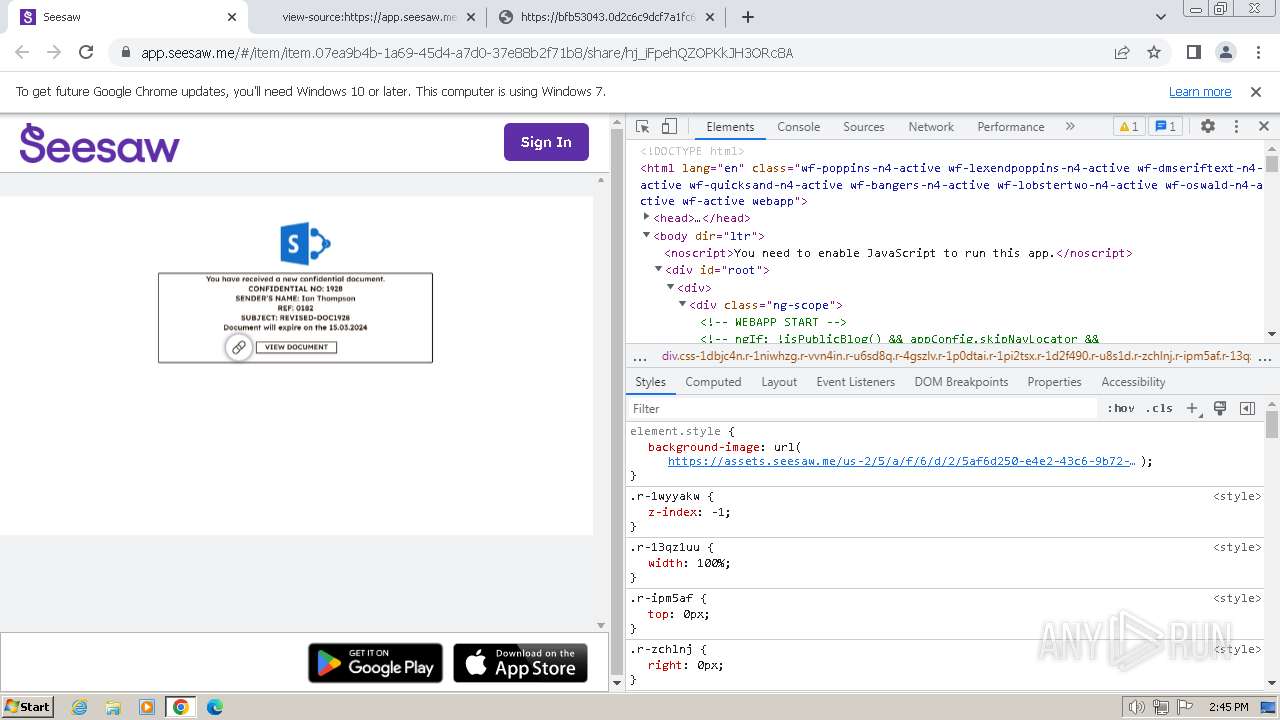Screen dimensions: 1280x720
Task: Expand the head element node
Action: coord(647,218)
